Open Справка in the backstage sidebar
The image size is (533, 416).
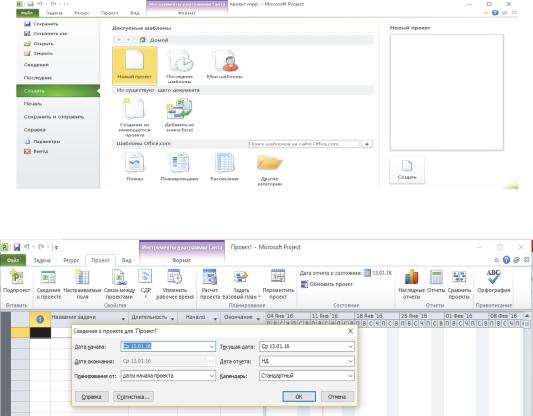click(35, 129)
